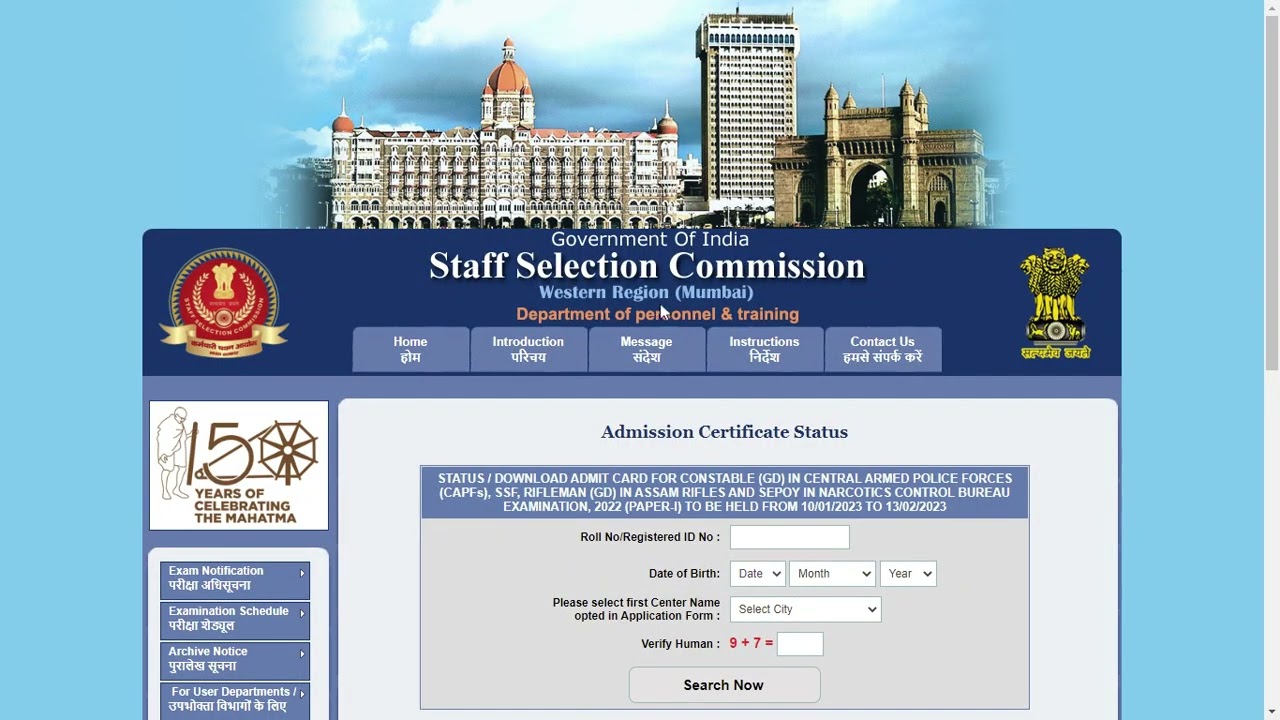Click the Archive Notice arrow icon
This screenshot has width=1280, height=720.
point(302,653)
